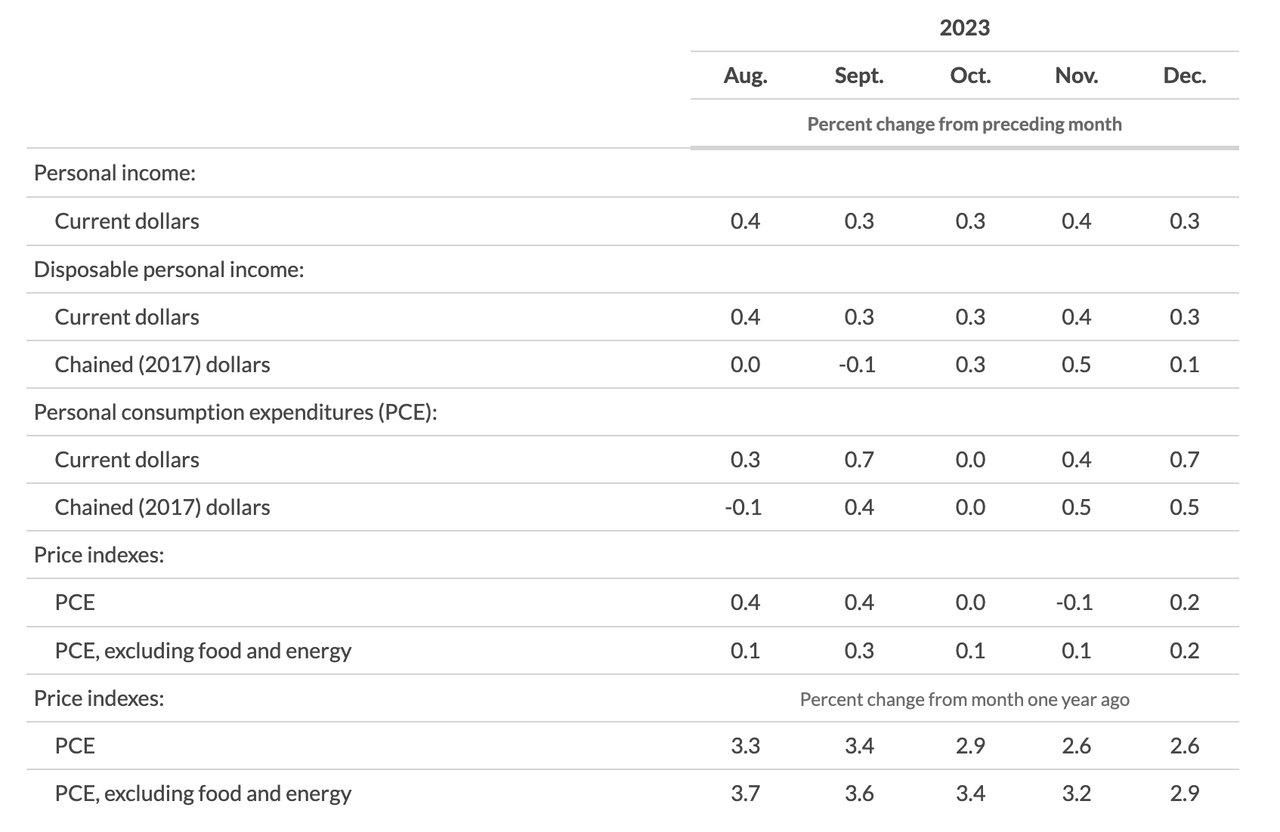Click the "Personal income:" row label
1280x832 pixels.
114,173
